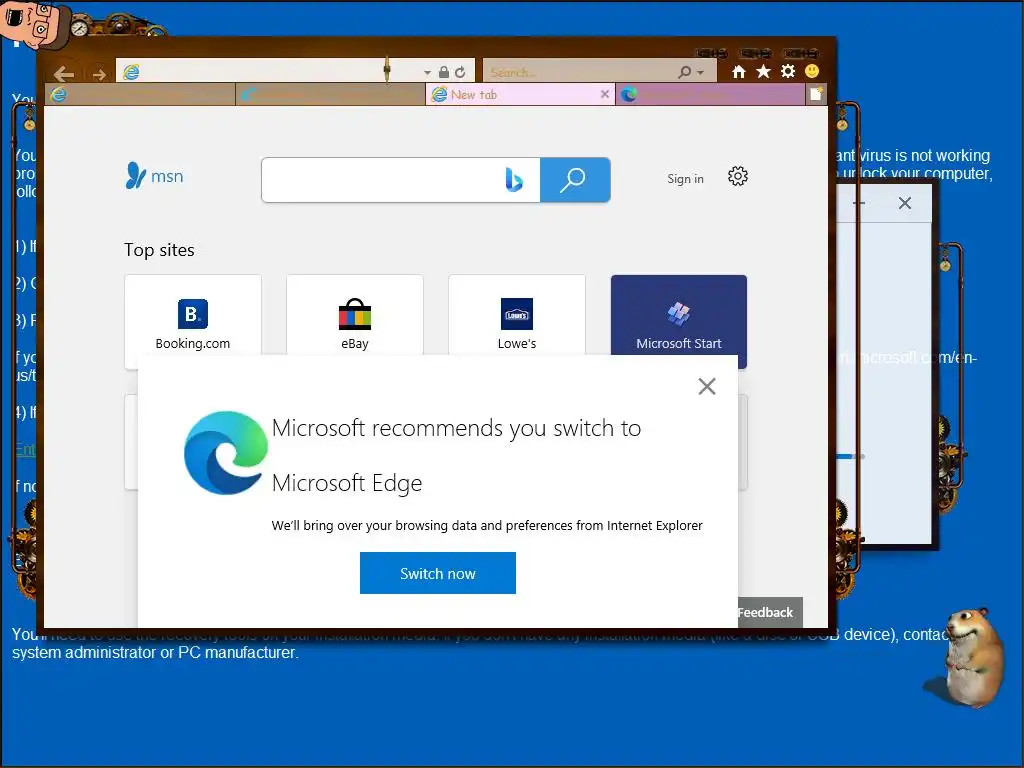
Task: Switch to the Edge-icon tab
Action: click(x=710, y=95)
